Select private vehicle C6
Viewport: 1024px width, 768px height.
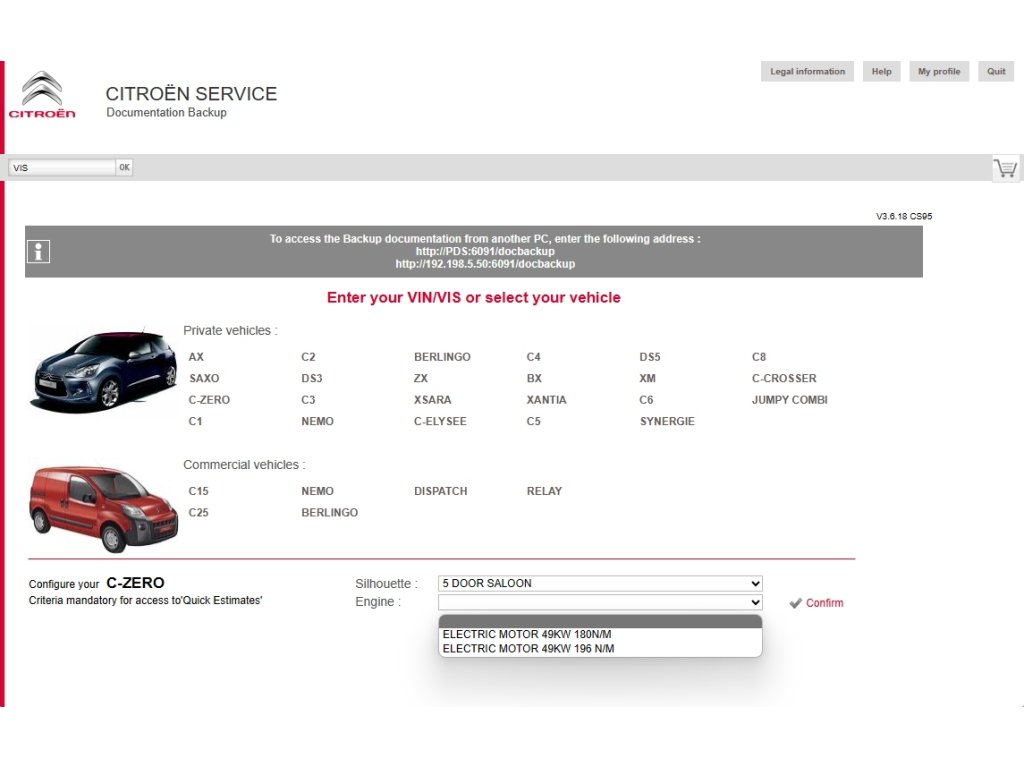point(646,400)
